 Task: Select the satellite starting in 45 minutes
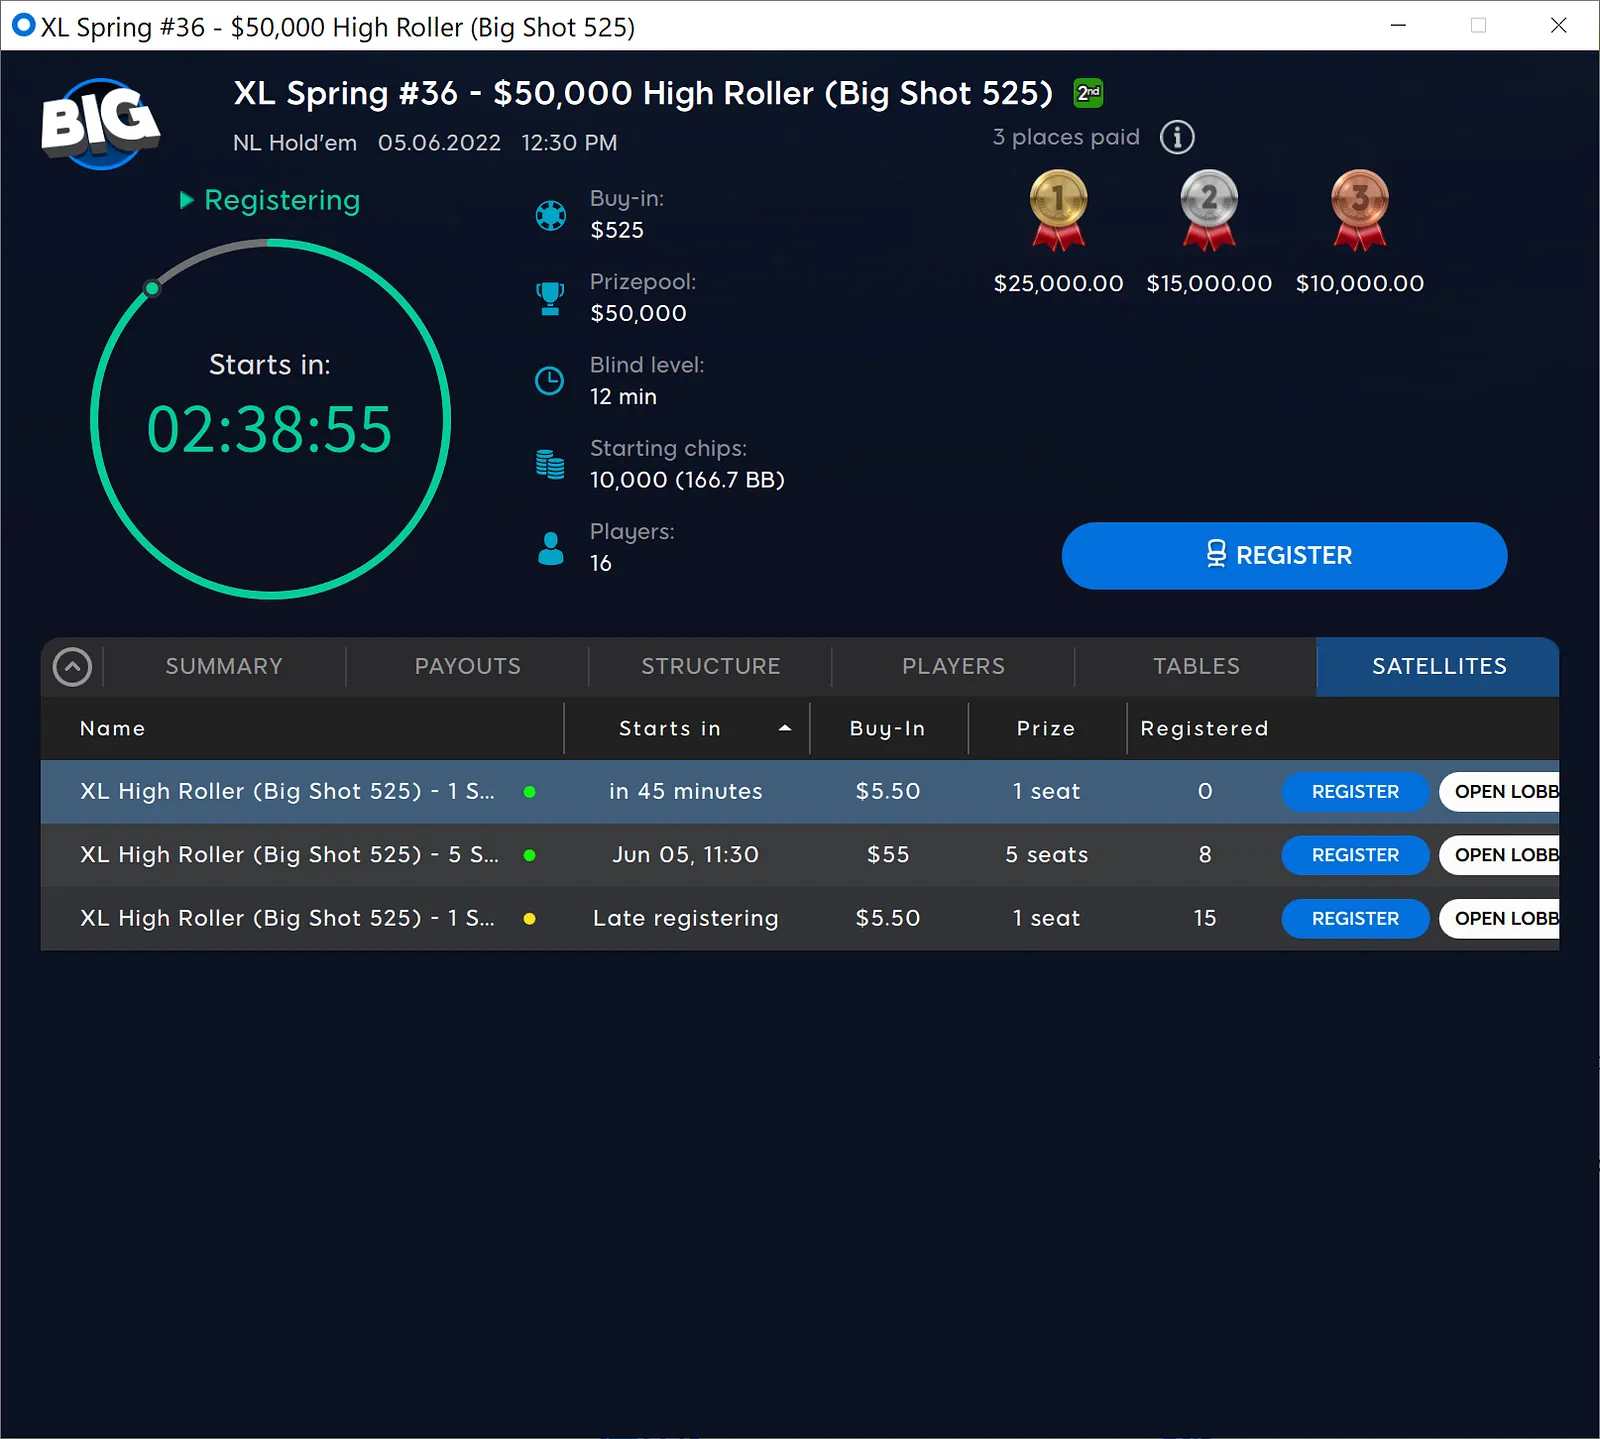[x=300, y=792]
